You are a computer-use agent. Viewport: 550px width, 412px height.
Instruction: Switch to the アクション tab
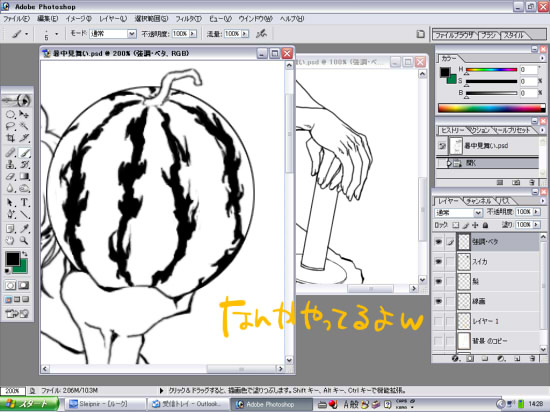point(480,130)
